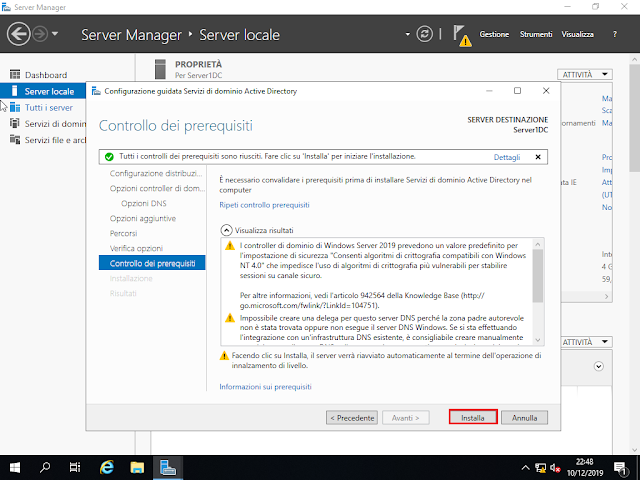This screenshot has height=480, width=640.
Task: Click the muted volume tray icon
Action: (555, 468)
